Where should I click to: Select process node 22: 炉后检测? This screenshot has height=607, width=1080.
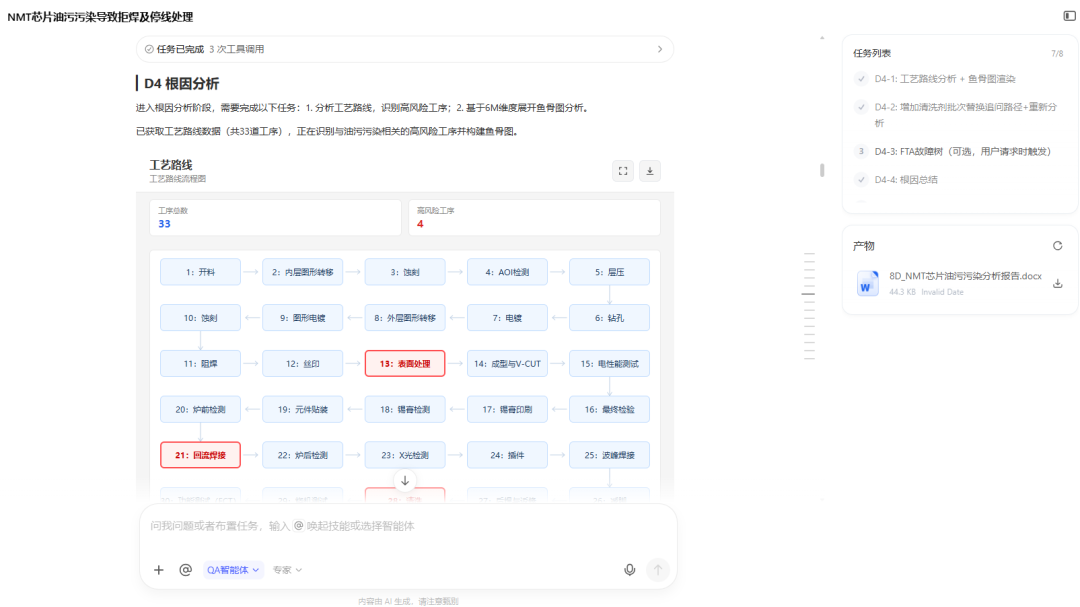click(x=302, y=455)
